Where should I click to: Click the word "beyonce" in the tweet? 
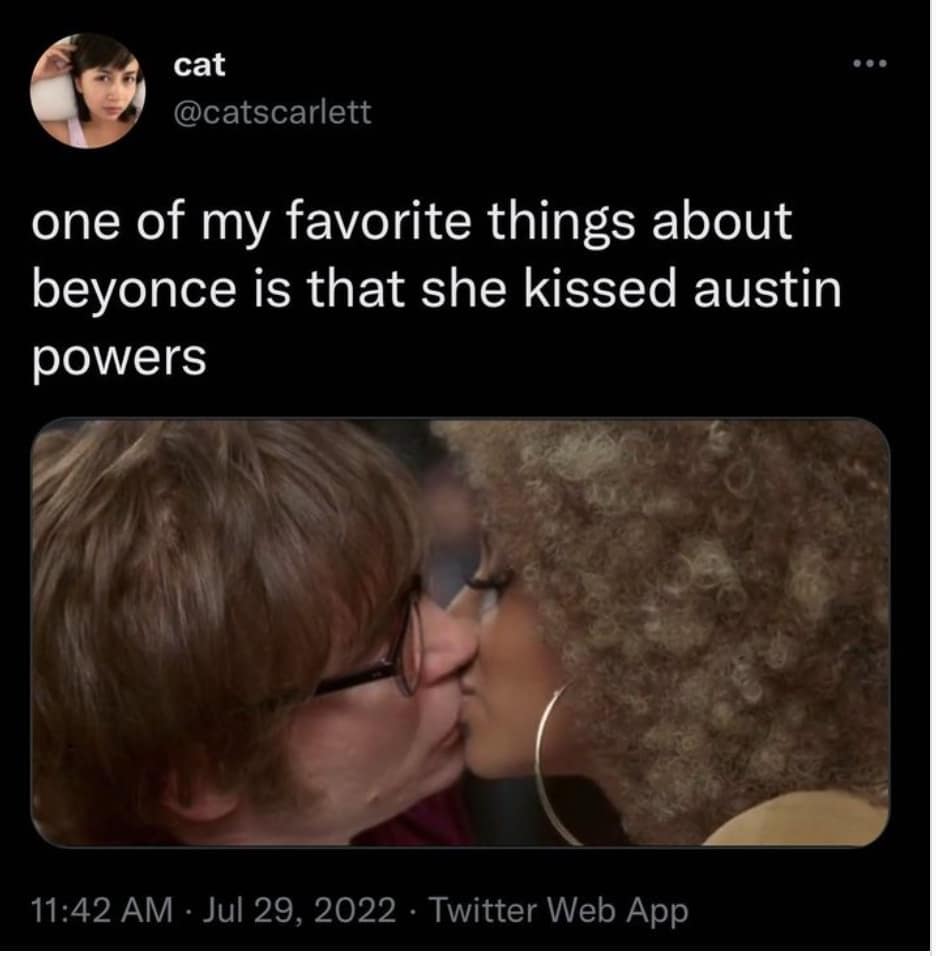[134, 291]
